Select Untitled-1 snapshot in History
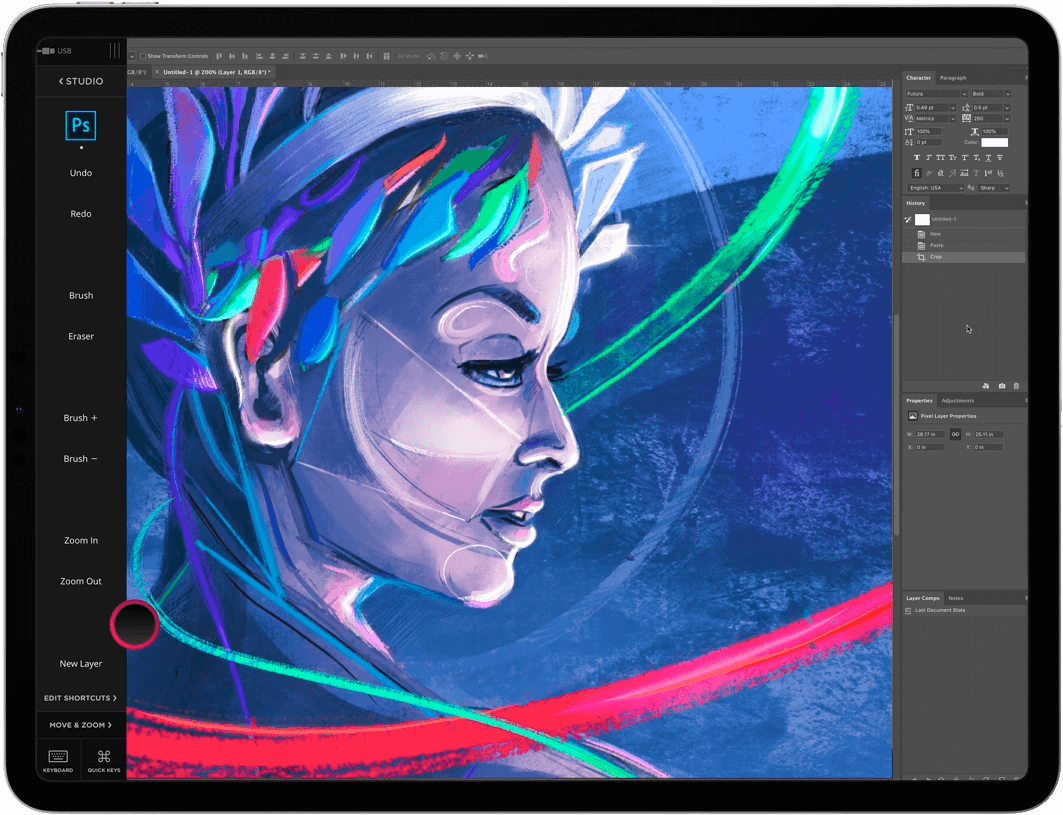This screenshot has height=815, width=1063. (963, 219)
